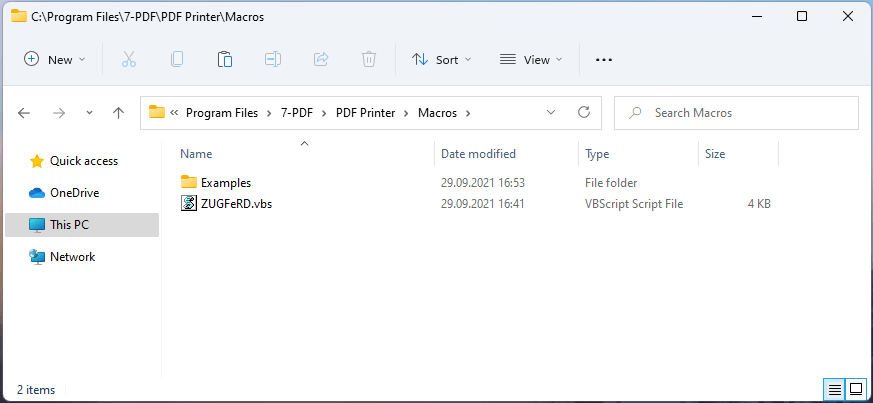Viewport: 873px width, 403px height.
Task: Click the 29.09.2021 16:53 date cell
Action: click(x=483, y=183)
